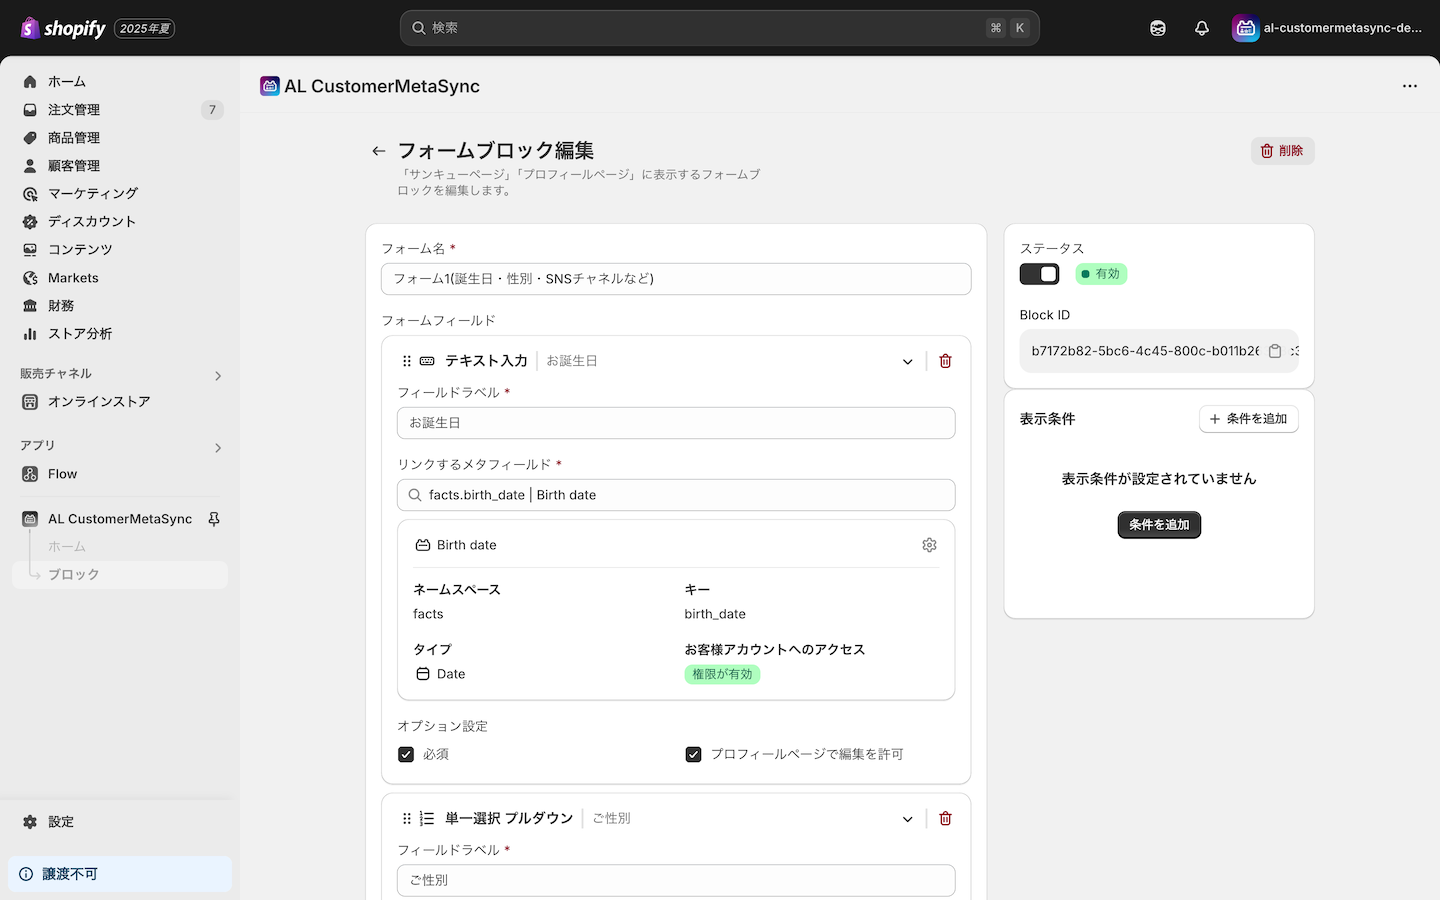Click the 7 badge next to 注文管理
This screenshot has width=1440, height=900.
[212, 110]
